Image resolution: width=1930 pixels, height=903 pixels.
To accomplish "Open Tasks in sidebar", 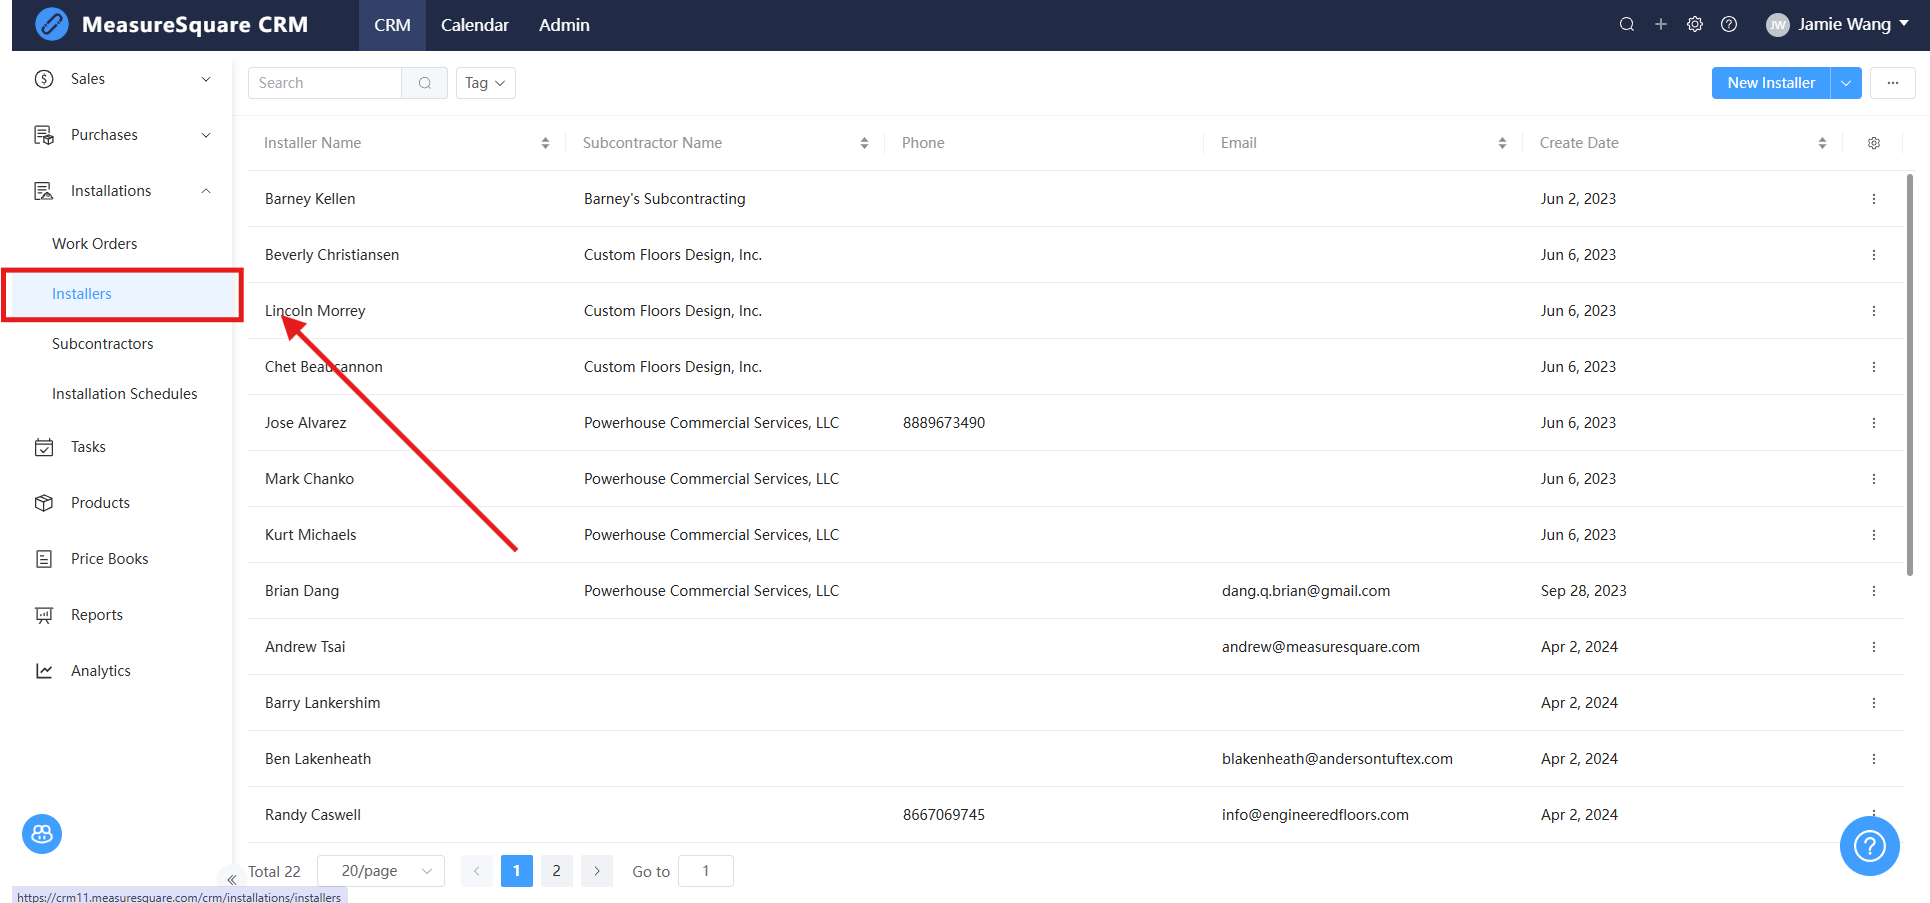I will (88, 447).
